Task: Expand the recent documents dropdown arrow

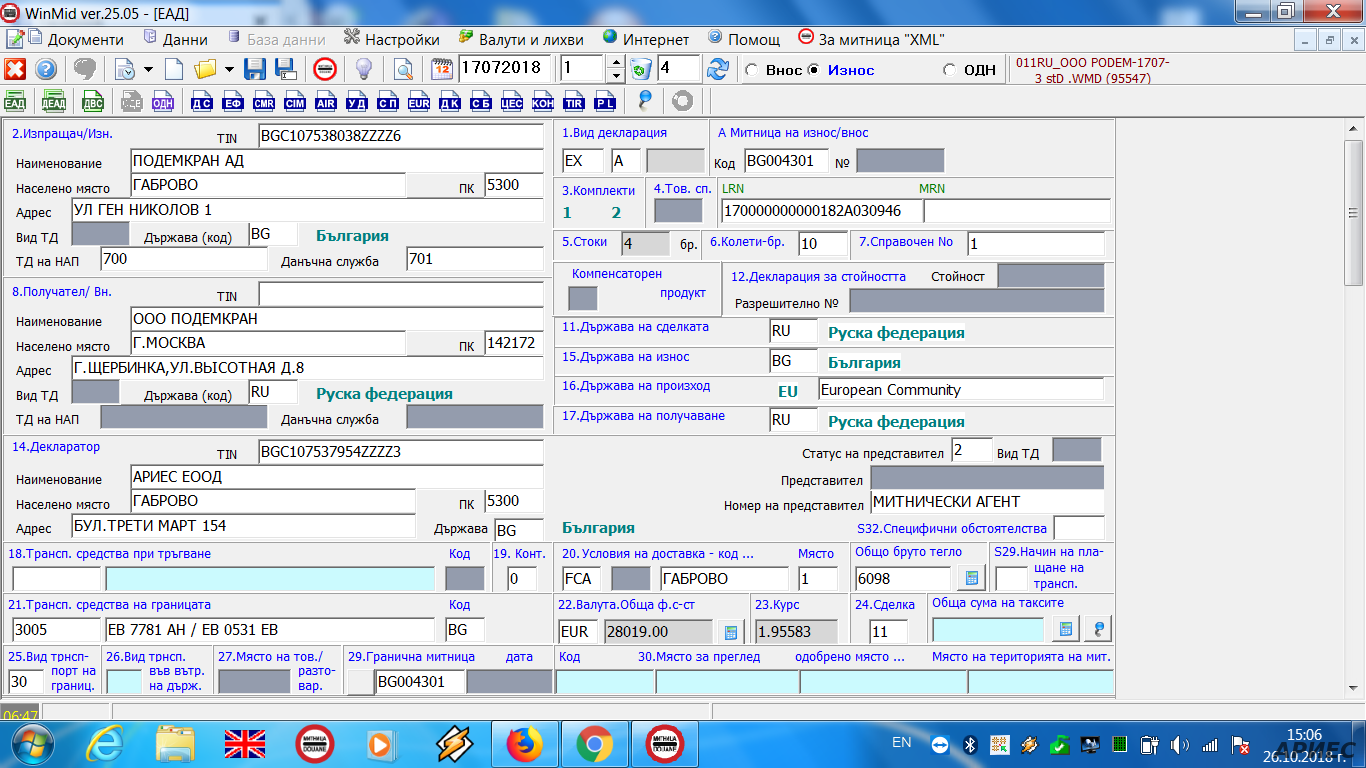Action: pyautogui.click(x=148, y=69)
